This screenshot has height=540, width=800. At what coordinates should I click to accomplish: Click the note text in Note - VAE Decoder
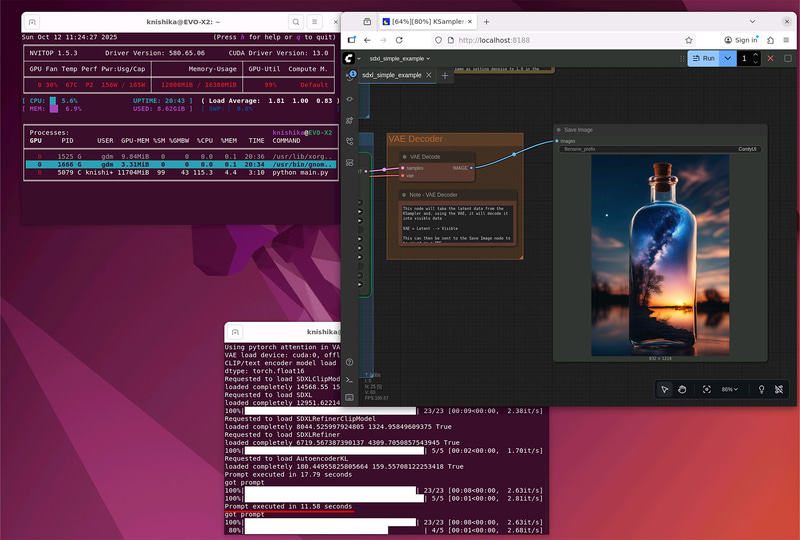456,223
